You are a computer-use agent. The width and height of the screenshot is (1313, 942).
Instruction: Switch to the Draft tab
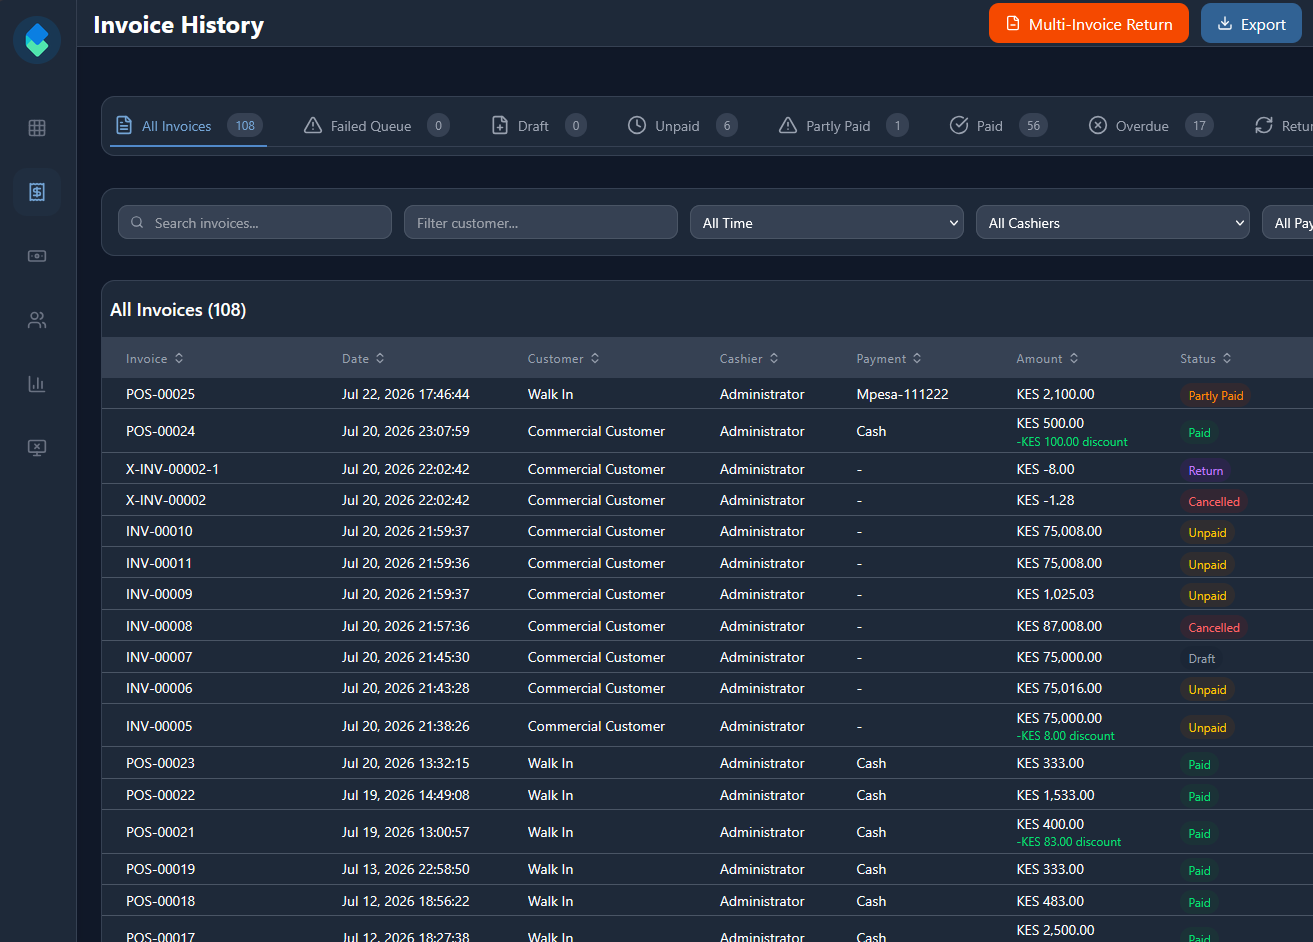point(539,126)
